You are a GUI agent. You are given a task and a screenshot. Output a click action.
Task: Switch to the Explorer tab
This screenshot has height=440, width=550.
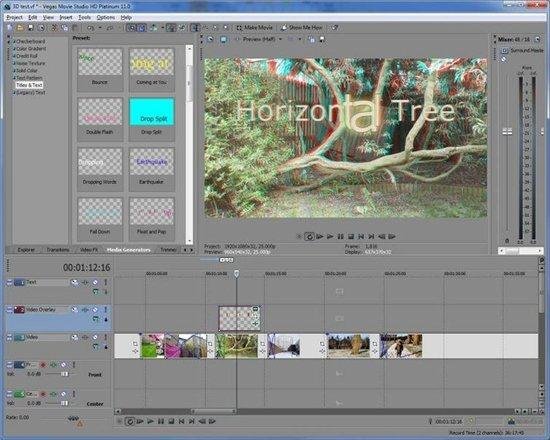[26, 250]
